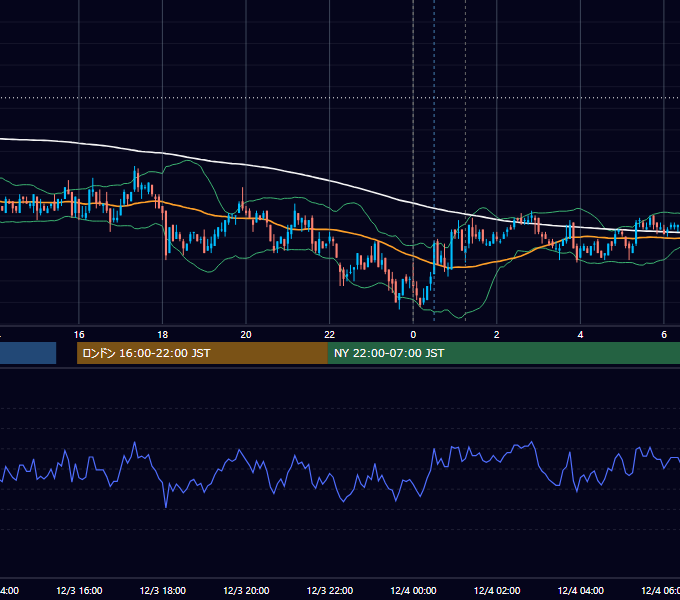This screenshot has width=680, height=600.
Task: Click the 12/4 02:00 time axis label
Action: click(x=497, y=590)
